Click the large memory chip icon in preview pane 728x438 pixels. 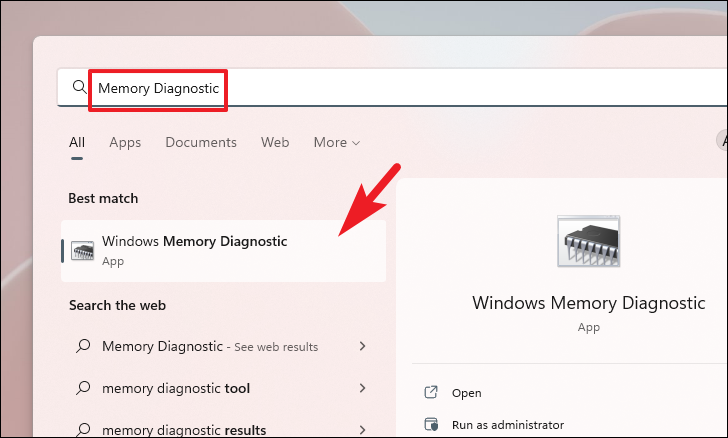pyautogui.click(x=588, y=241)
